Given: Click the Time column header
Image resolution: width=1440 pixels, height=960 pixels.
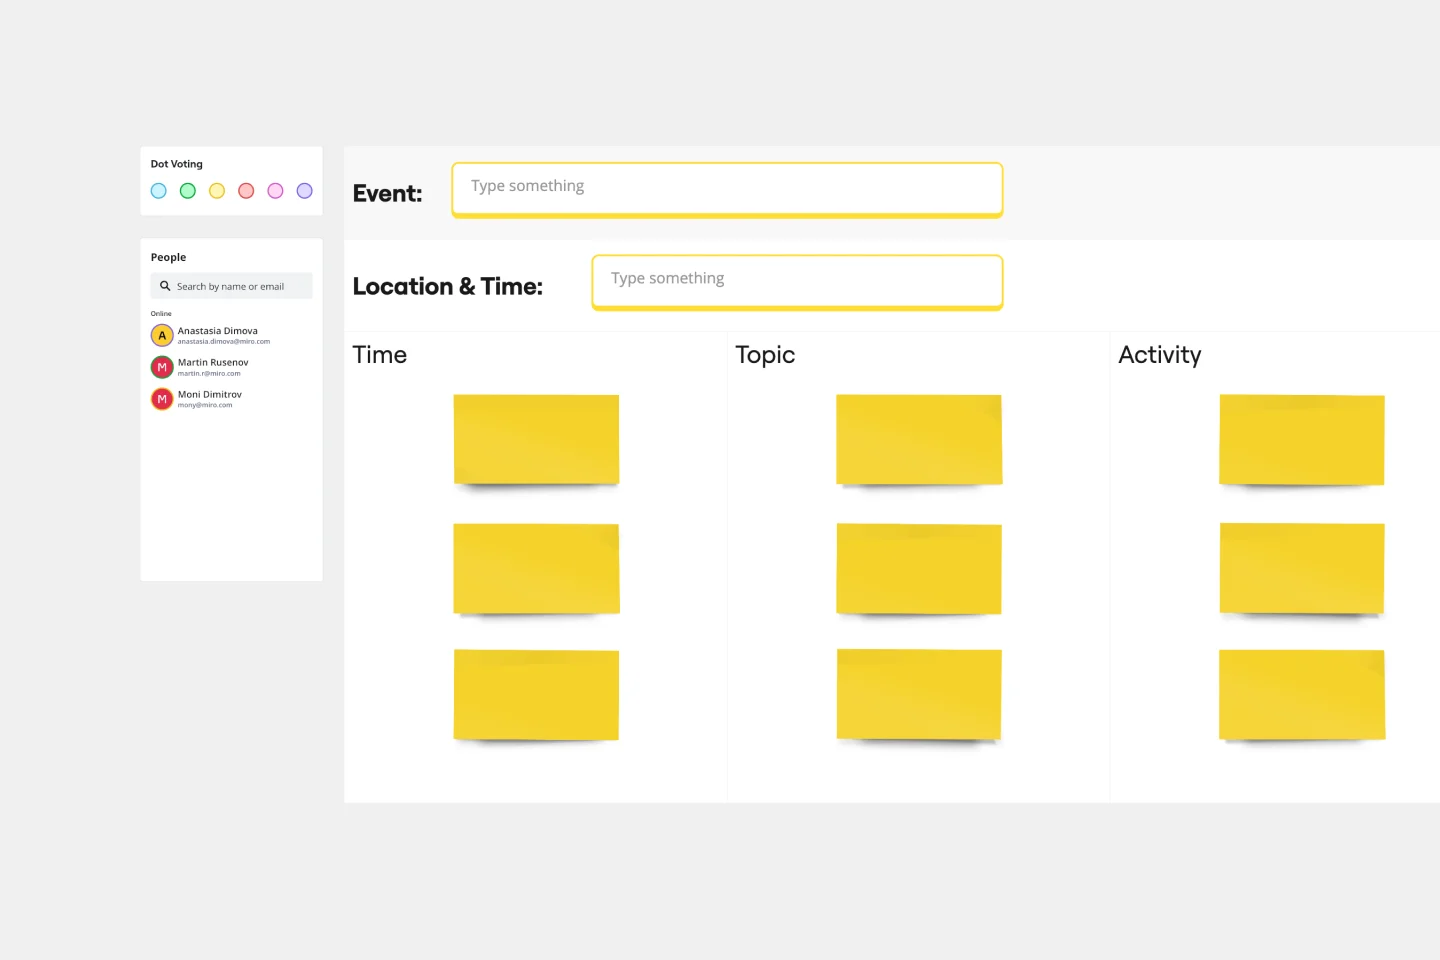Looking at the screenshot, I should (x=380, y=355).
